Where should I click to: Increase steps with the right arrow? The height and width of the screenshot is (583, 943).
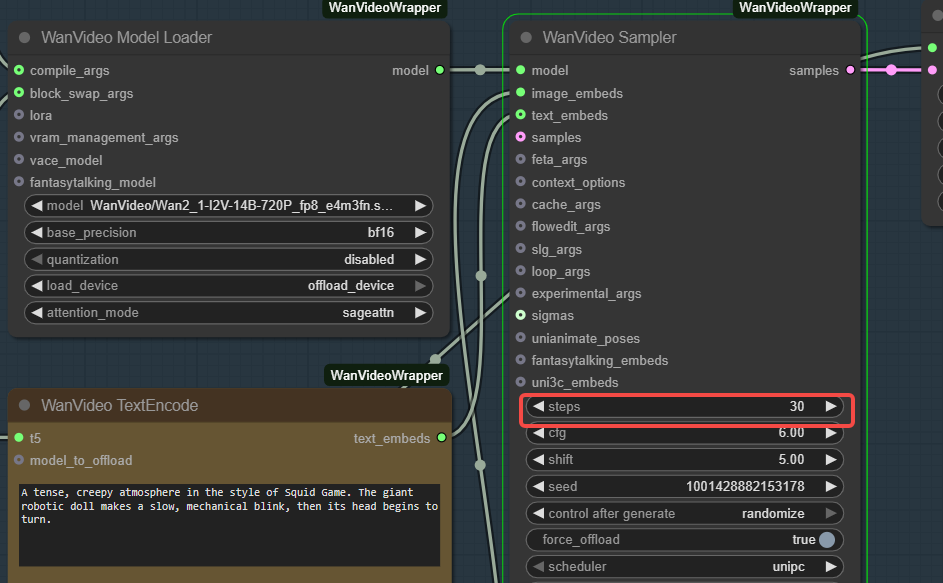[x=831, y=406]
